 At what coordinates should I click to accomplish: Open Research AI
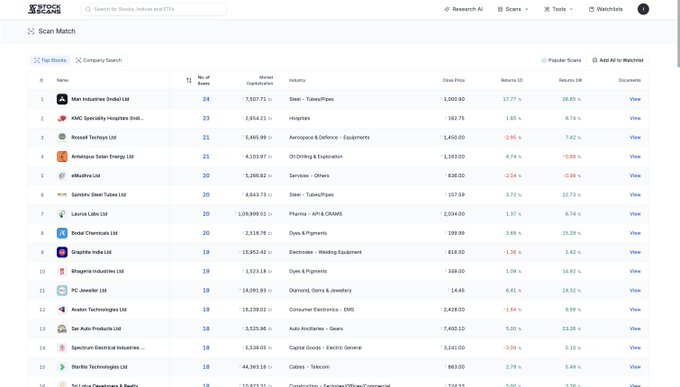point(464,9)
